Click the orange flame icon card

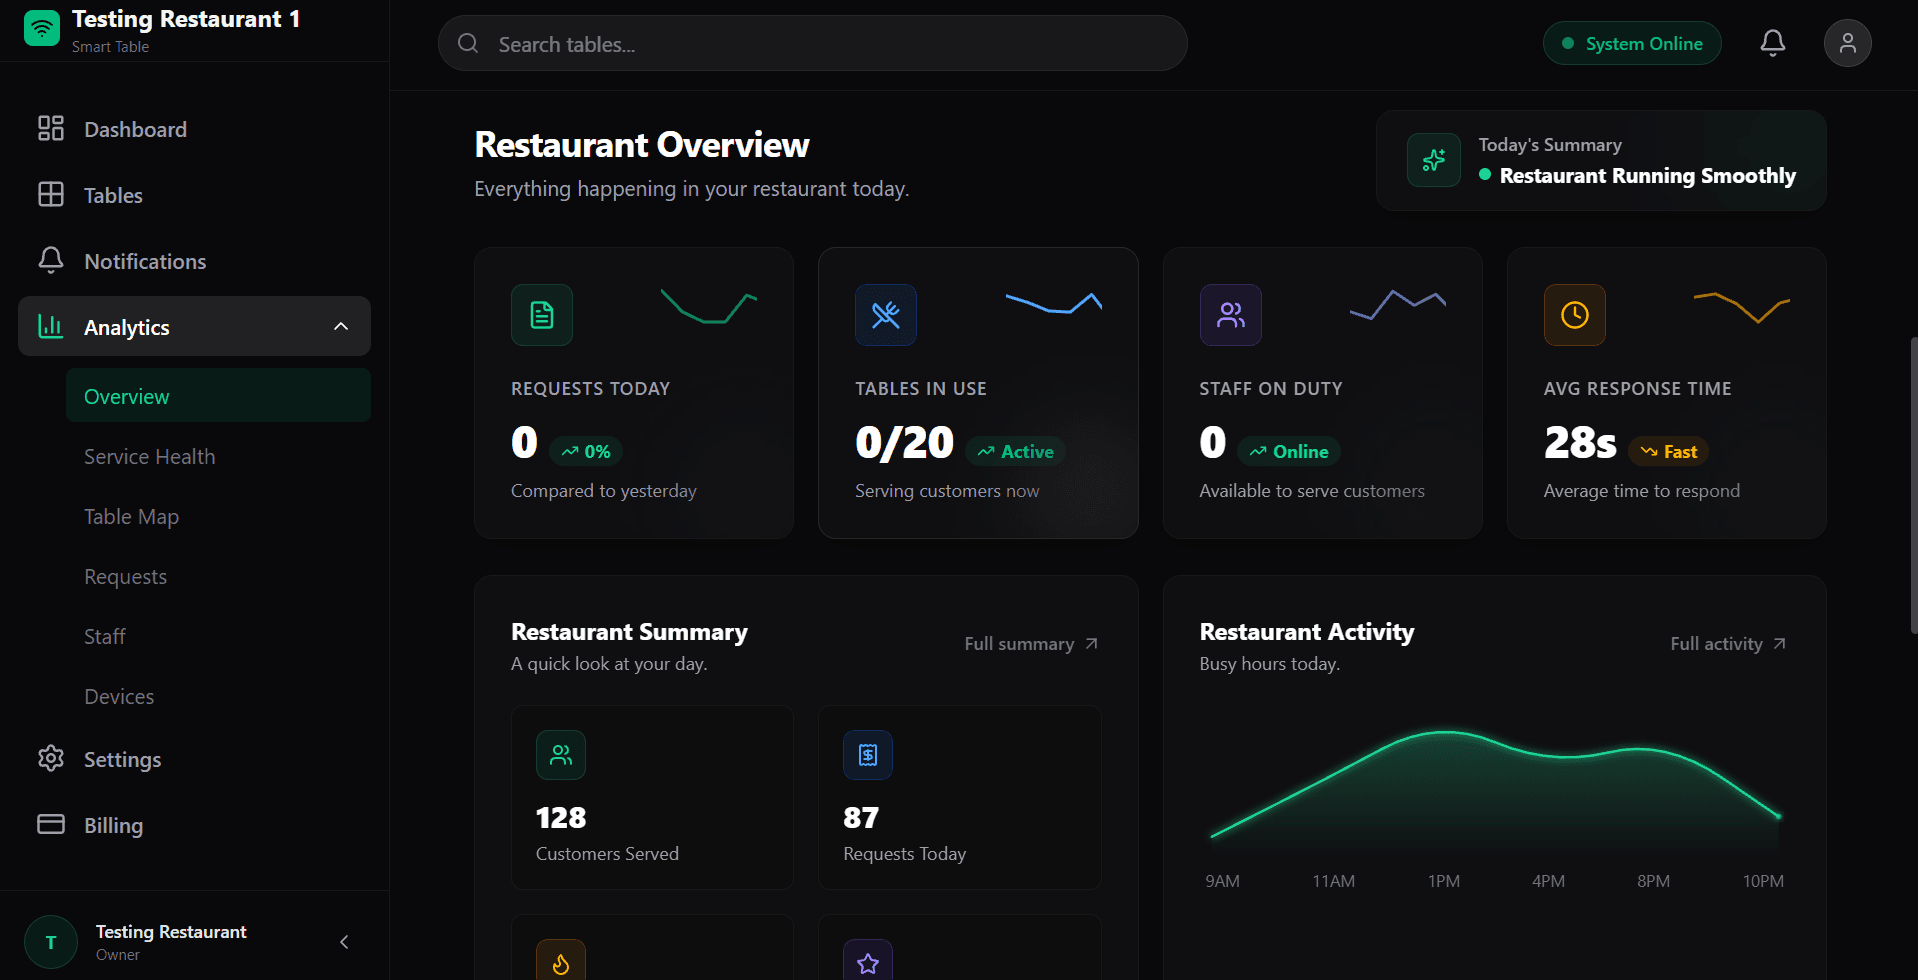click(x=561, y=960)
